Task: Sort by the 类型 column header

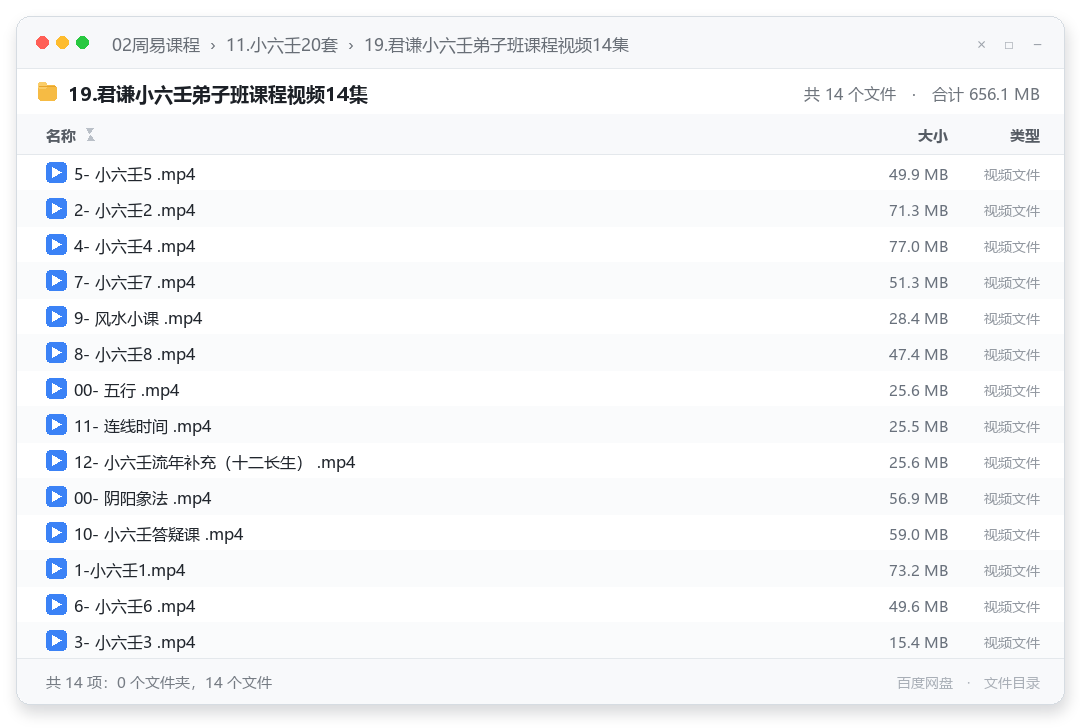Action: [x=1025, y=136]
